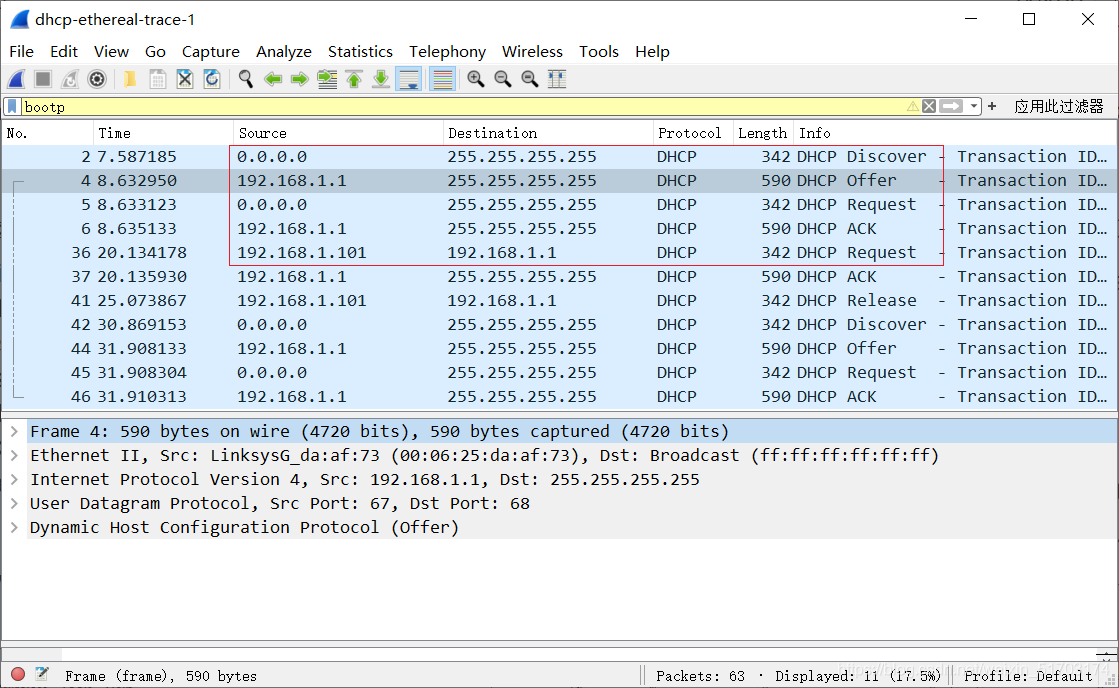Open a capture file with folder icon
The height and width of the screenshot is (688, 1119).
130,79
